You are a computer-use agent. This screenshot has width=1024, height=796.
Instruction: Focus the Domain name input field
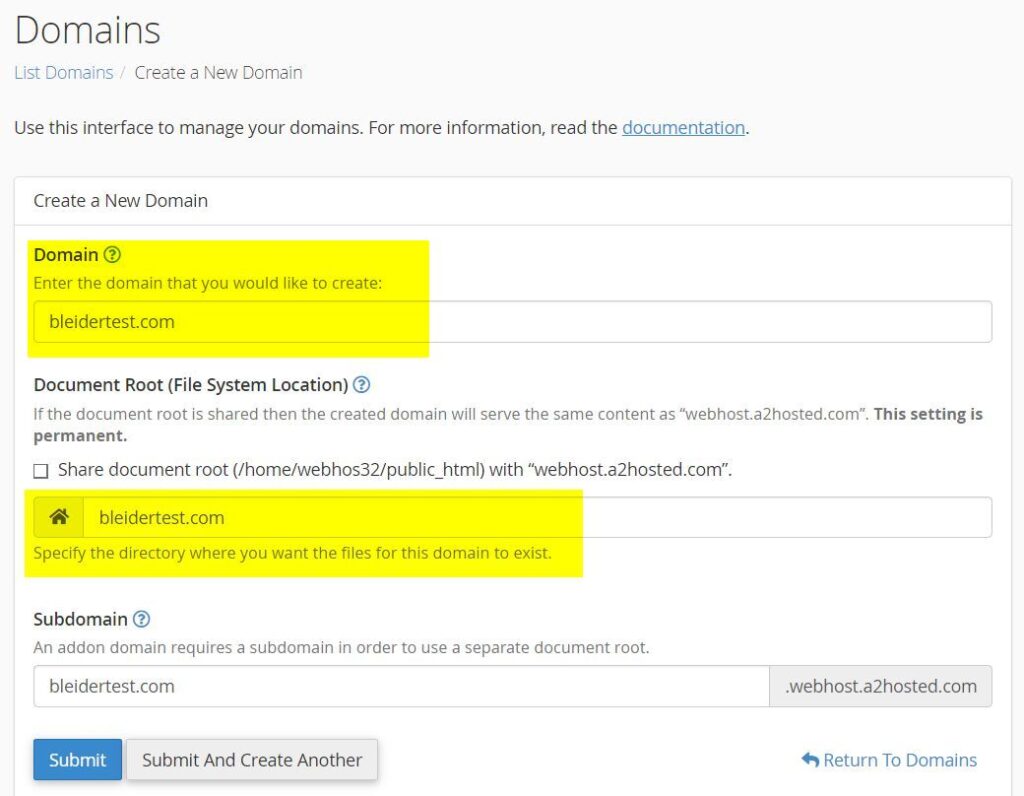tap(512, 322)
